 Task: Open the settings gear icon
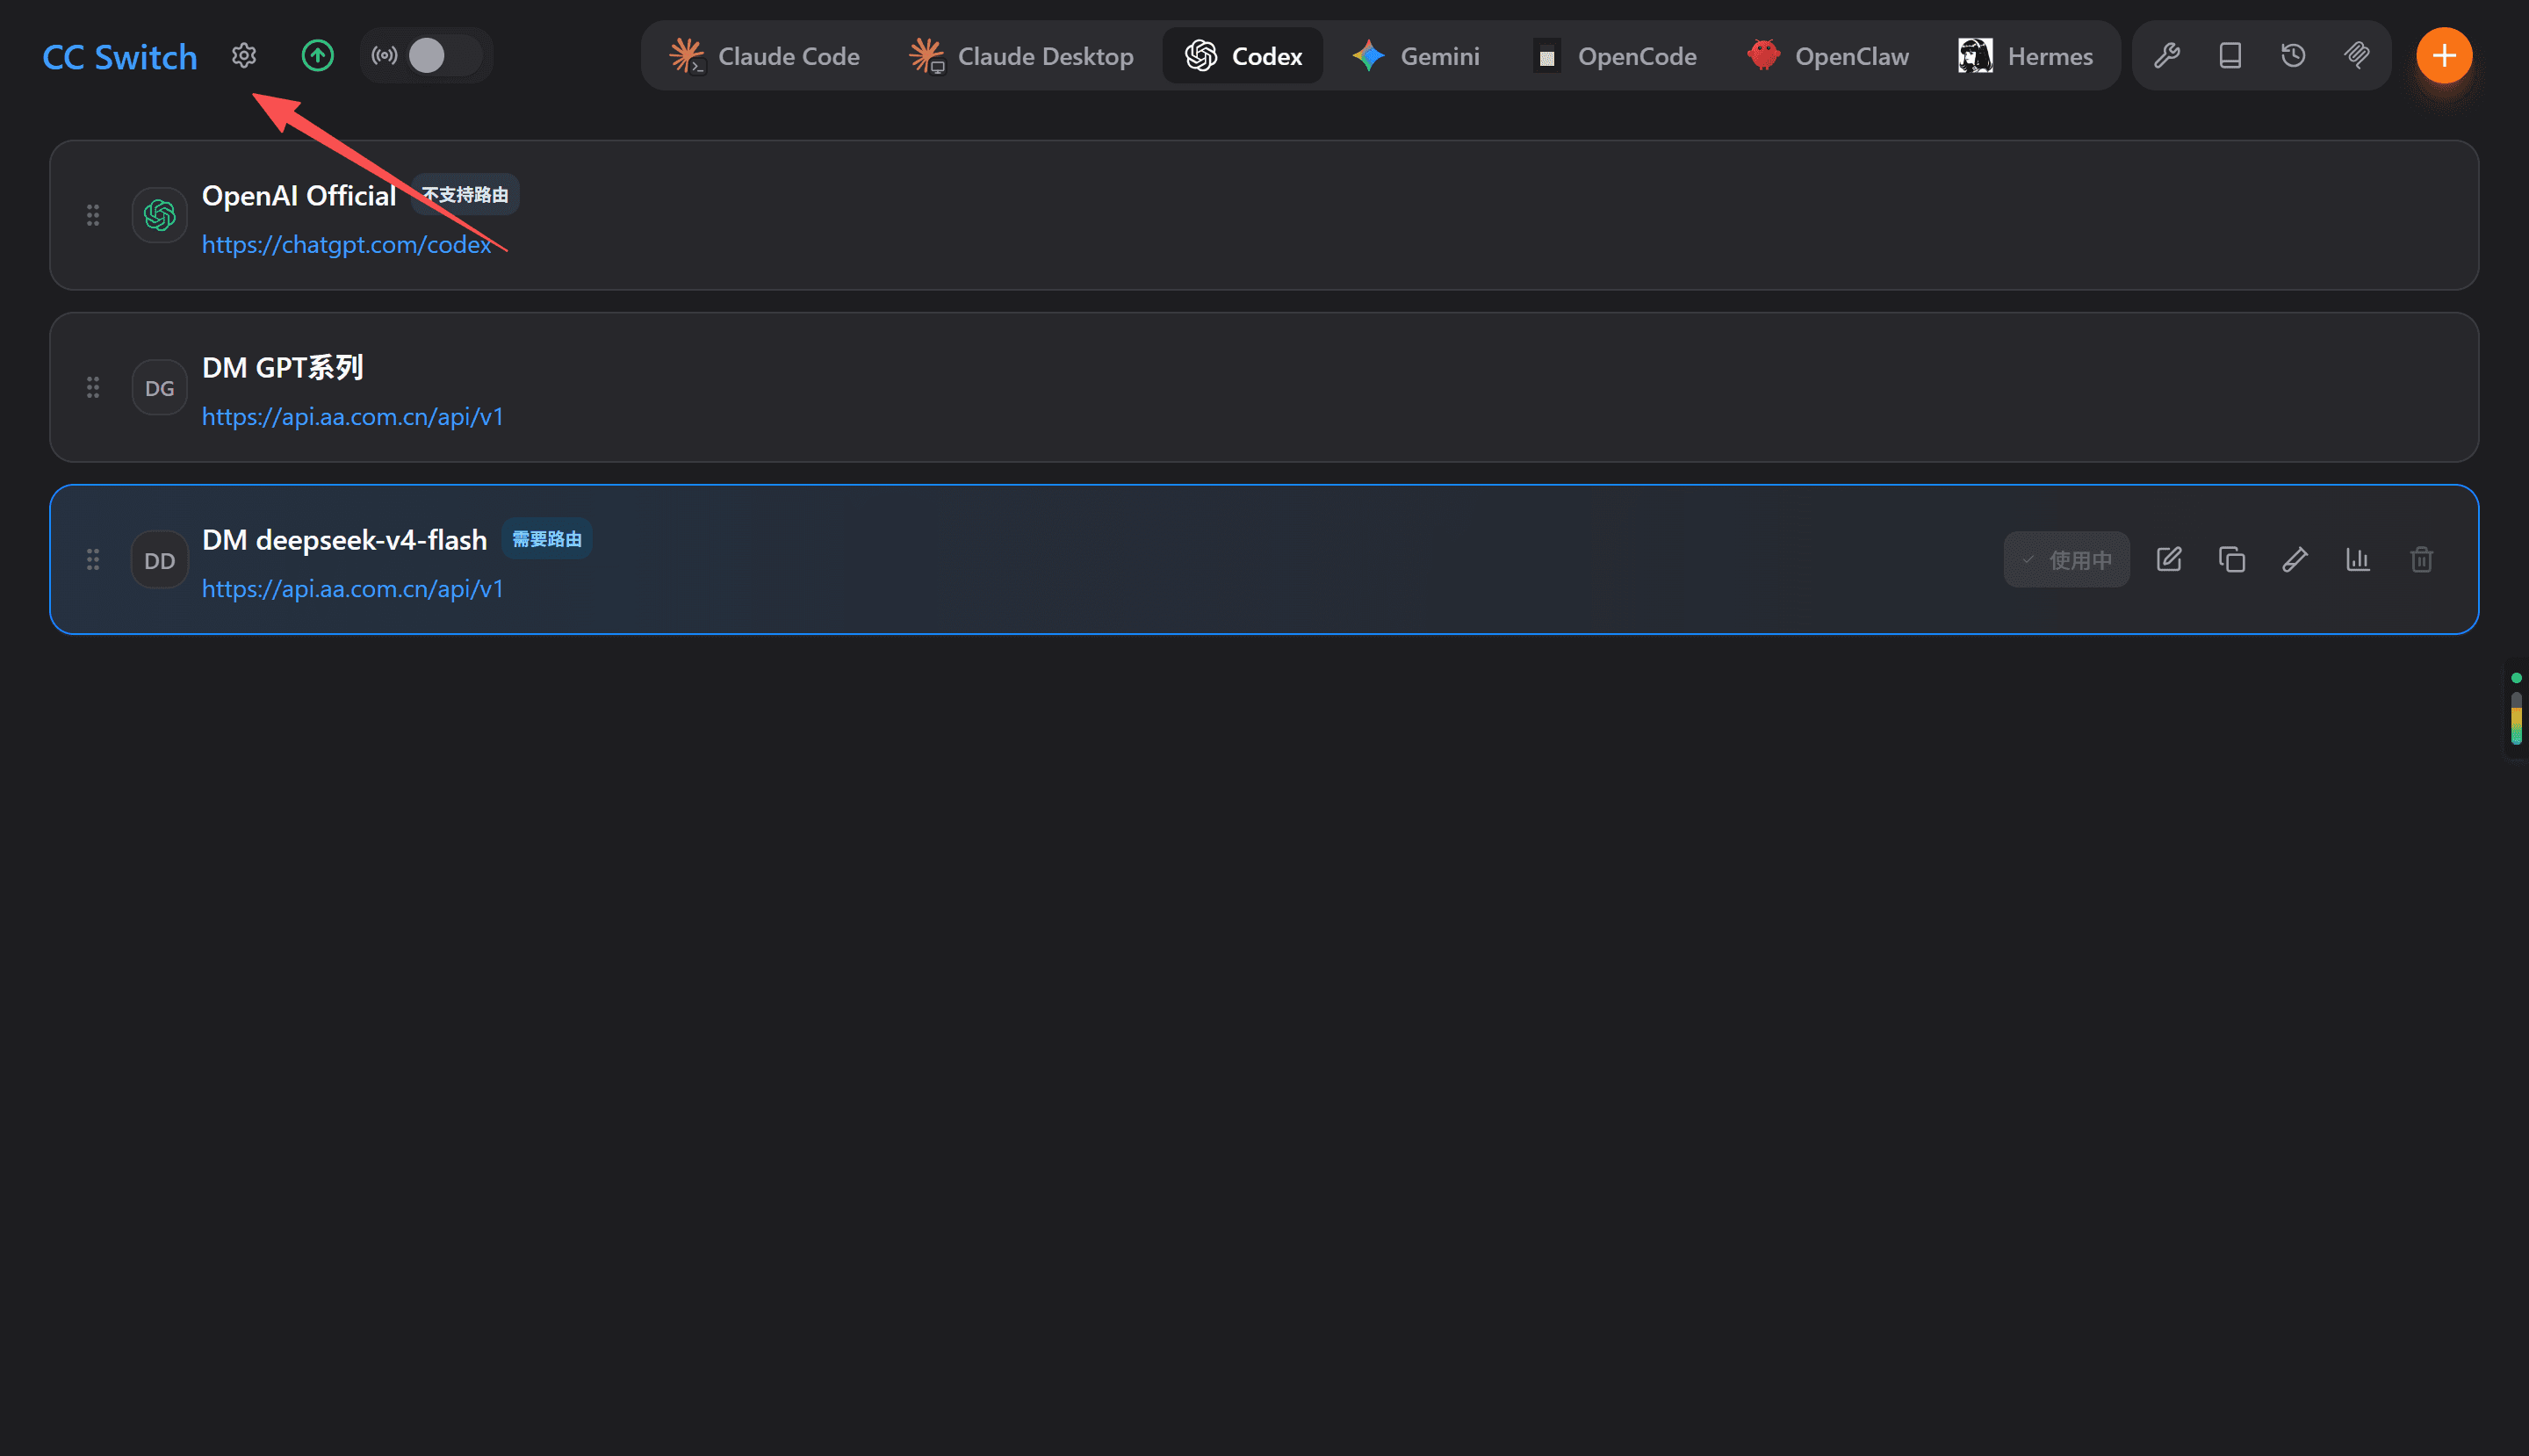tap(244, 56)
